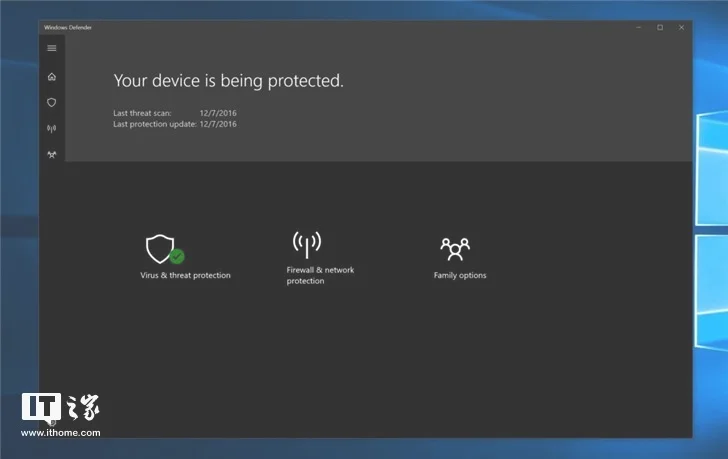The image size is (728, 459).
Task: Close the Windows Defender window
Action: click(681, 27)
